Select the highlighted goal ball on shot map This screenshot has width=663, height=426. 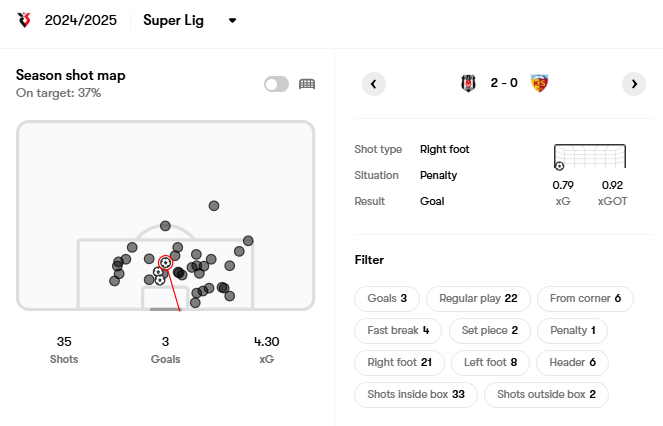(166, 263)
